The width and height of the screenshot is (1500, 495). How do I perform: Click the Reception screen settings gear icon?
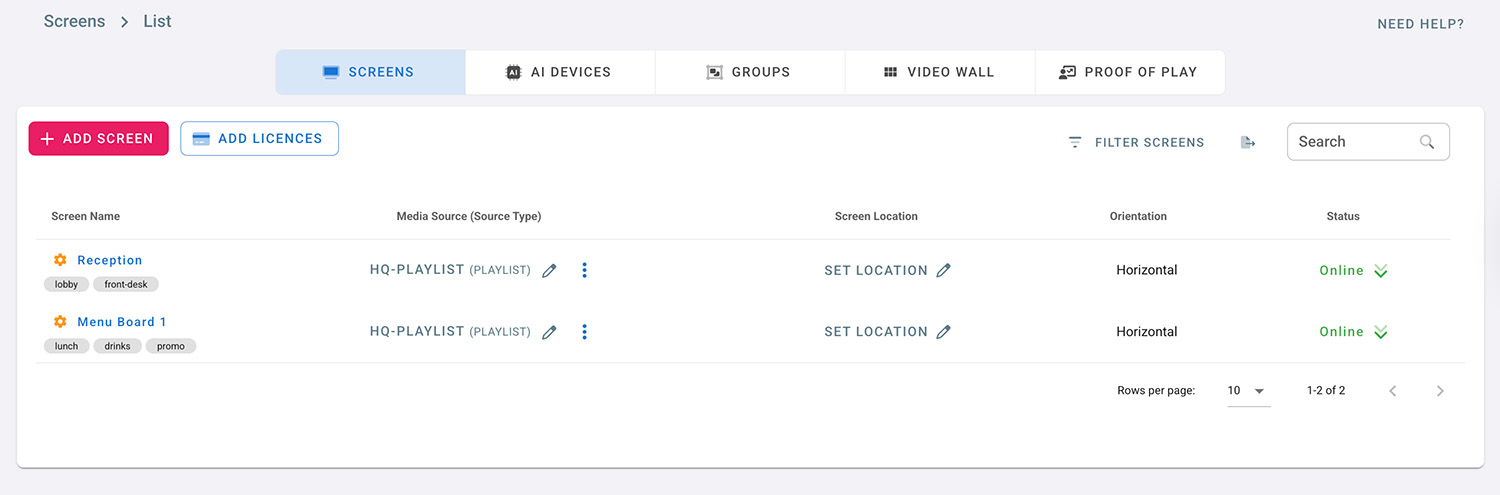(60, 260)
